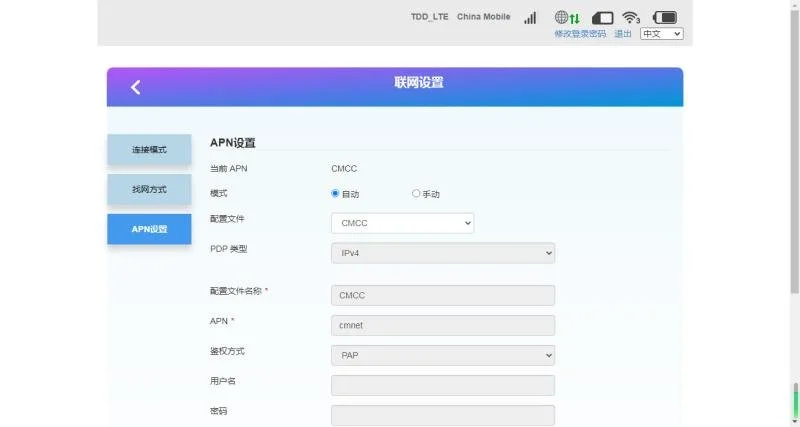Click the 密码 input field
This screenshot has height=427, width=800.
[x=443, y=415]
